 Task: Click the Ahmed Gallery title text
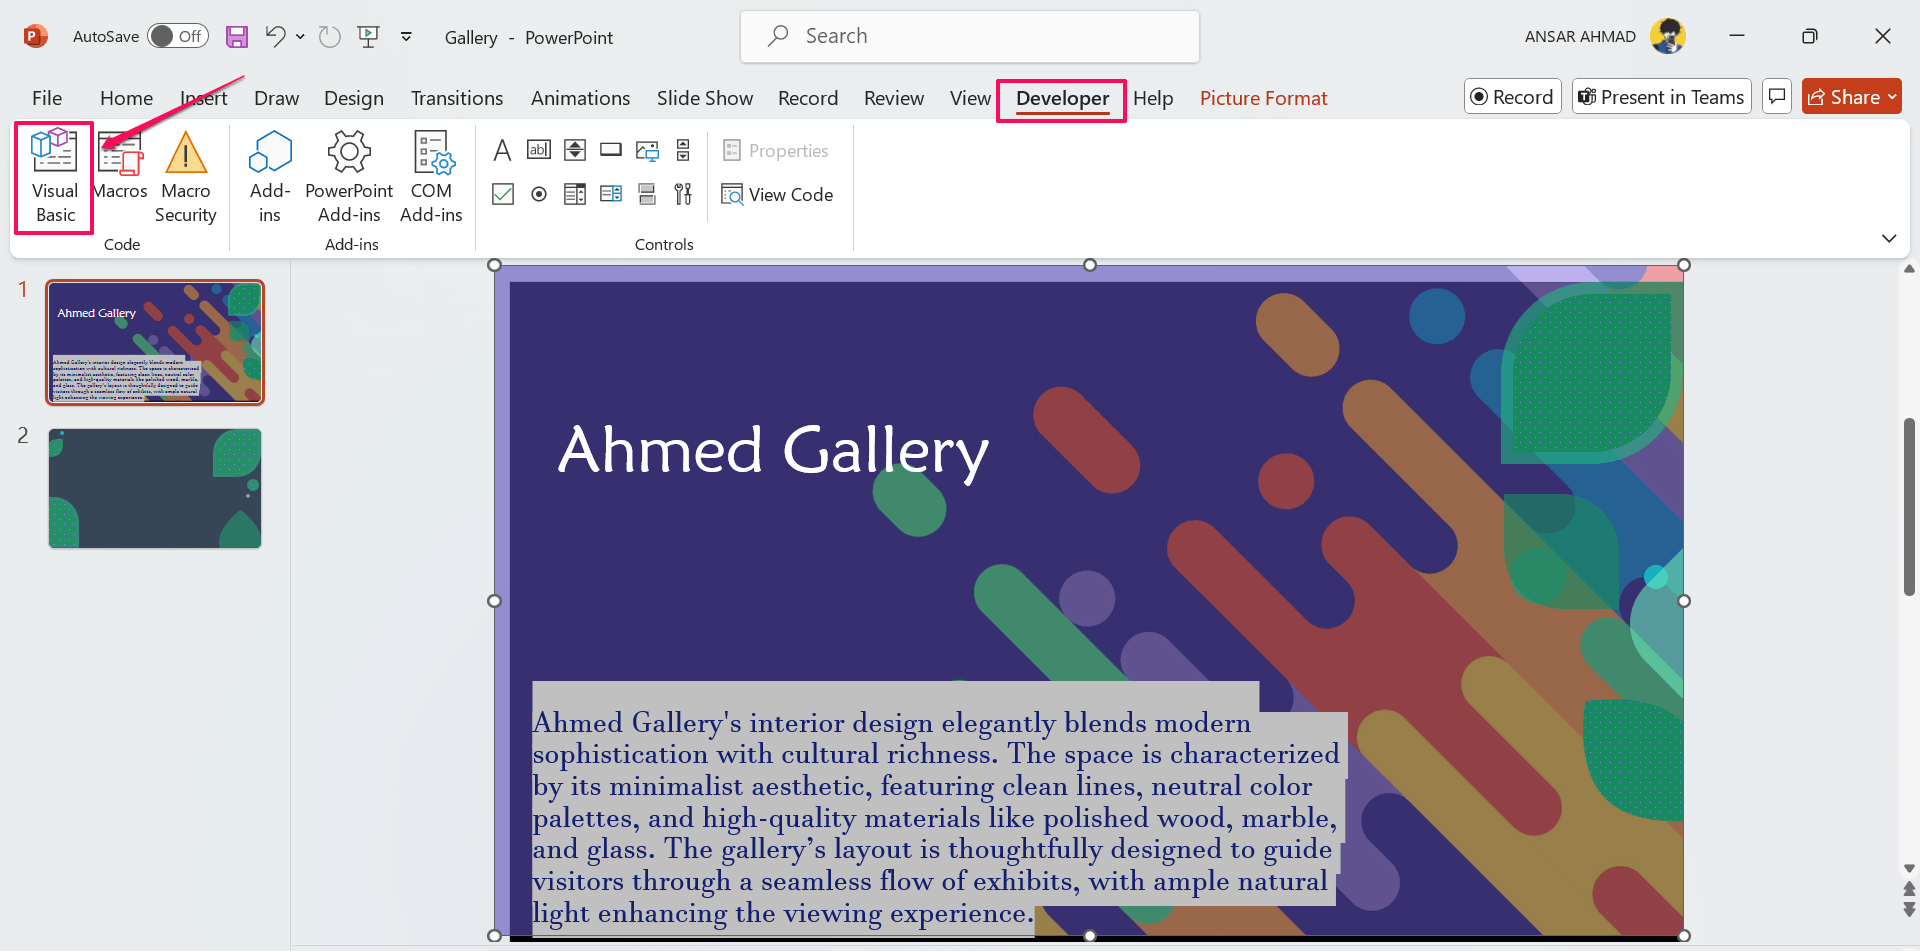[x=773, y=450]
